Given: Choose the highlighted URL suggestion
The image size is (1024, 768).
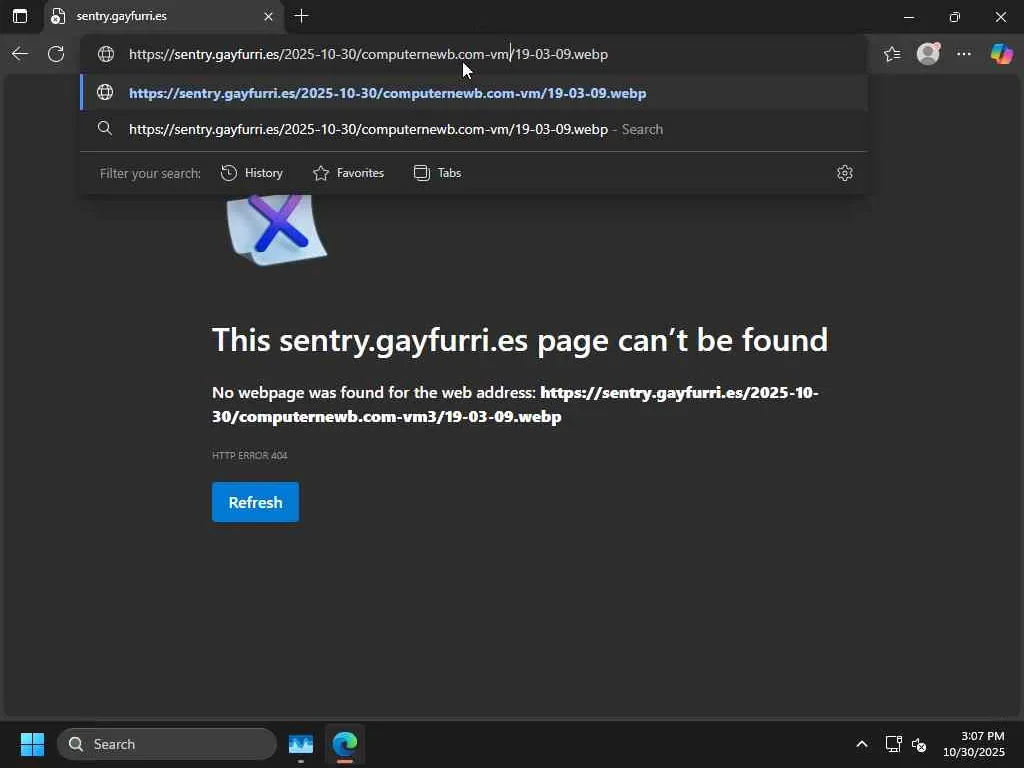Looking at the screenshot, I should click(474, 93).
